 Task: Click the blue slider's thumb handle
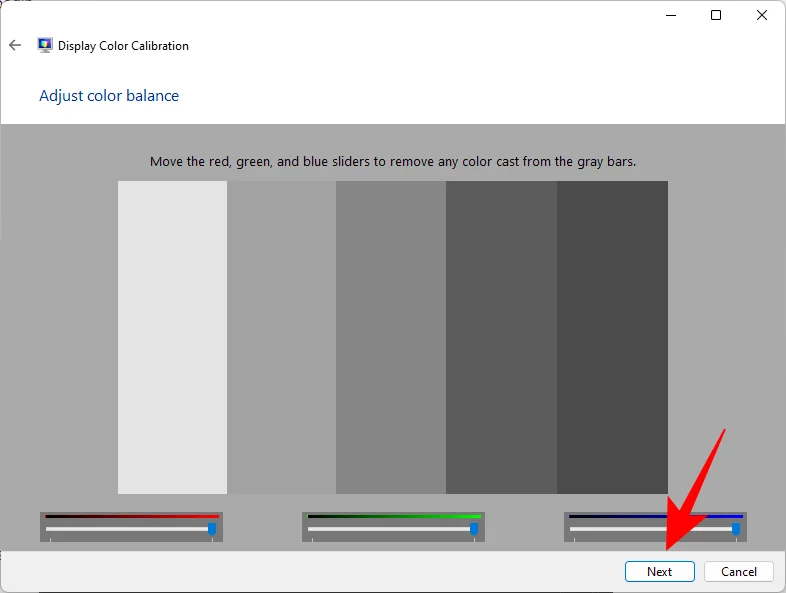pyautogui.click(x=735, y=529)
